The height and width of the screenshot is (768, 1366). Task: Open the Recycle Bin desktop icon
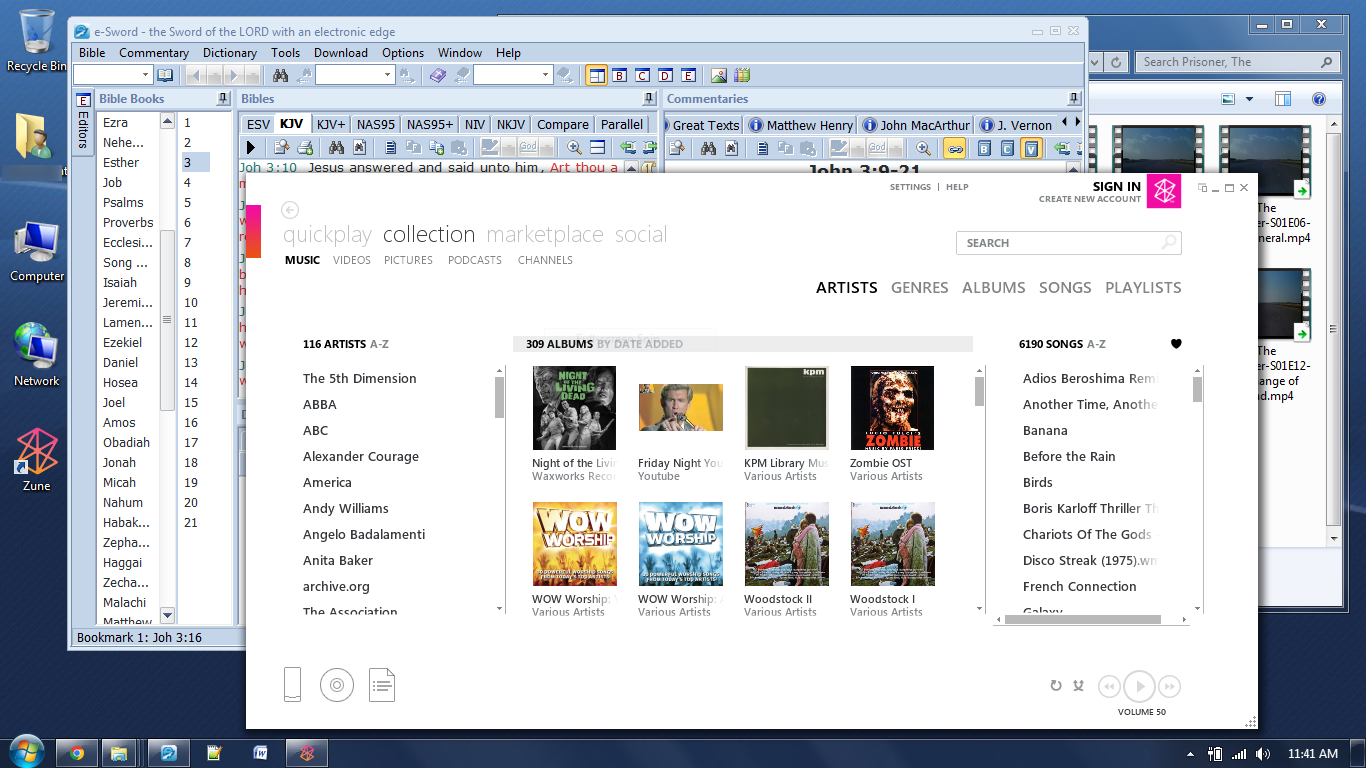[x=37, y=41]
